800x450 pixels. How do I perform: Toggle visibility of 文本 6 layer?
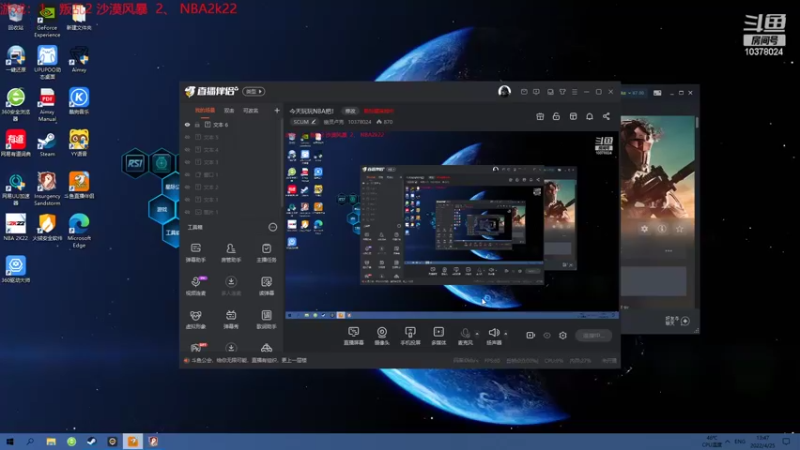(x=187, y=124)
